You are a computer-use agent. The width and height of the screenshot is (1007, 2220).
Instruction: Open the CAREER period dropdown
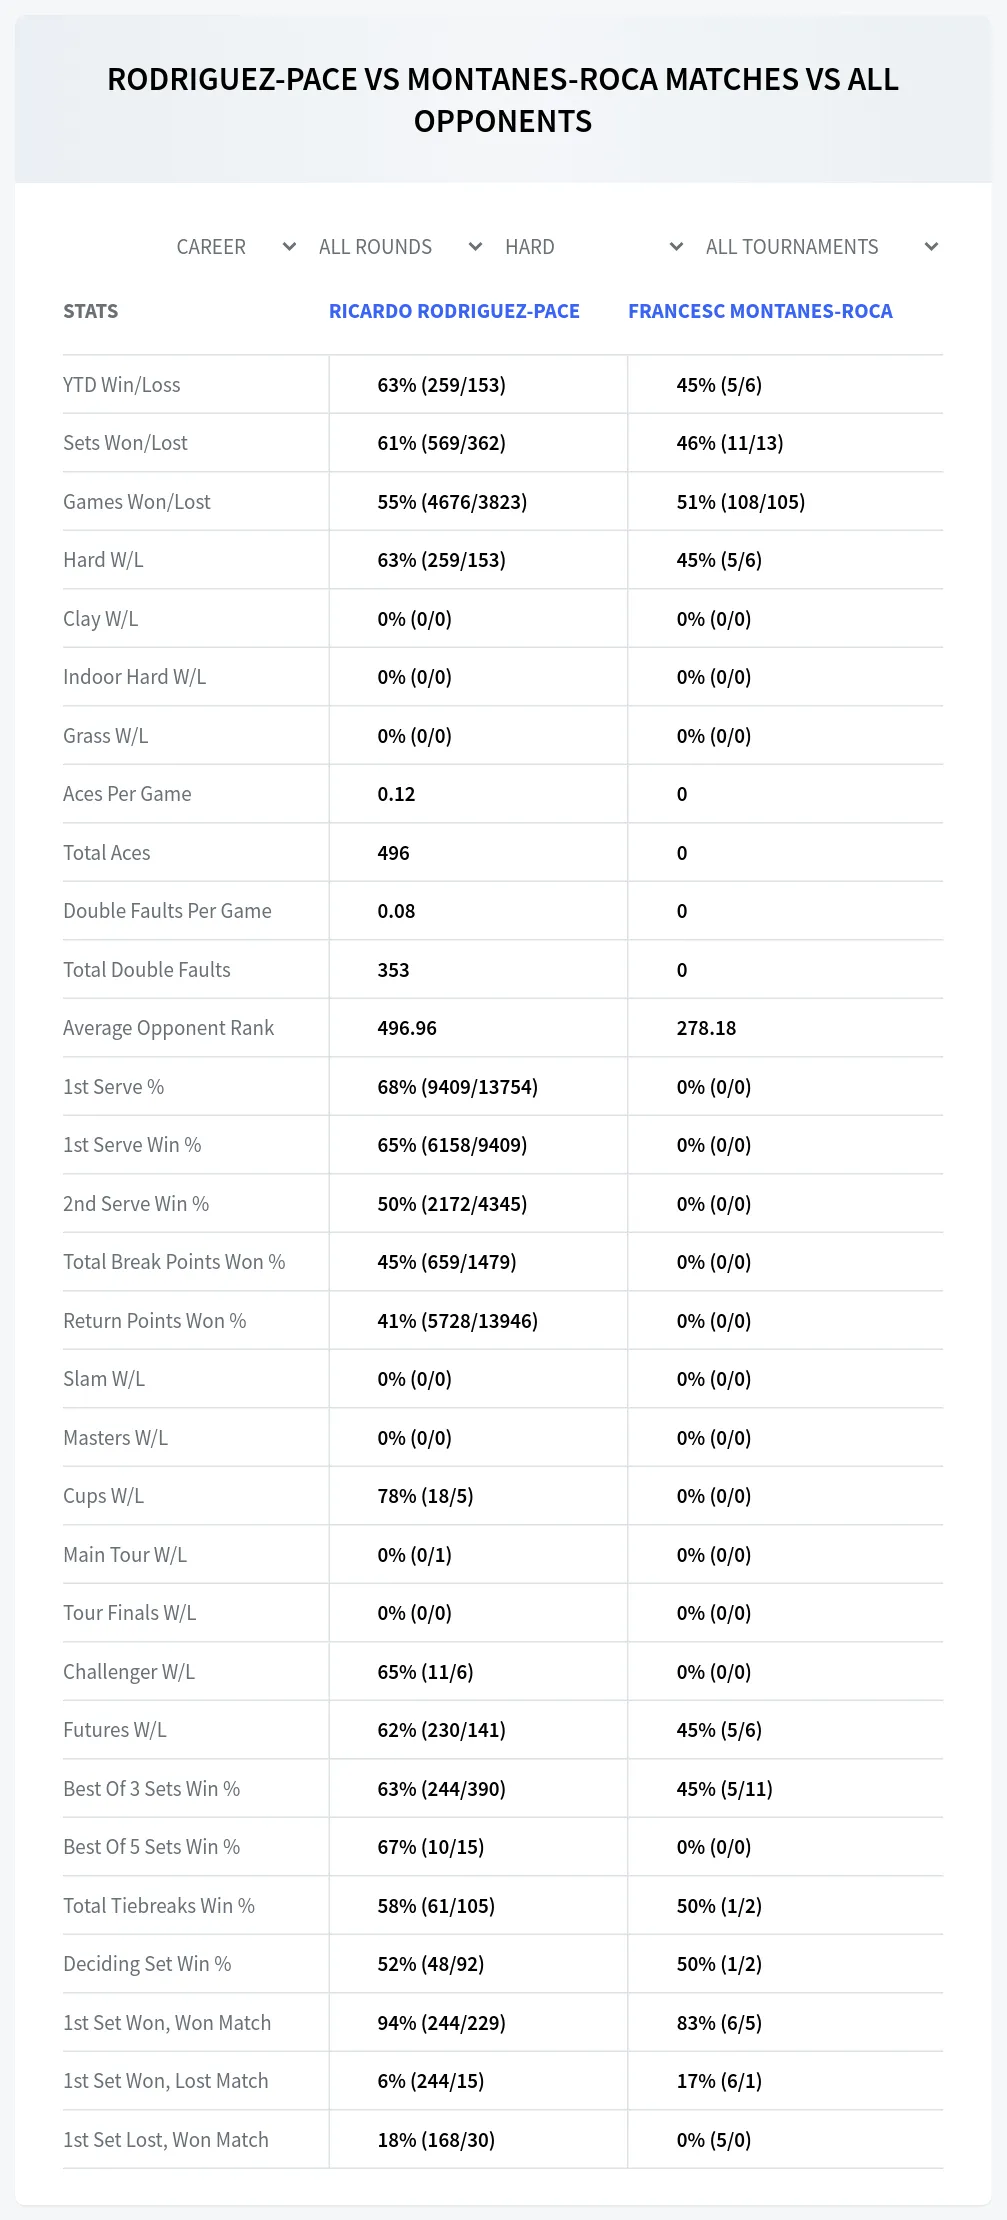pyautogui.click(x=236, y=247)
